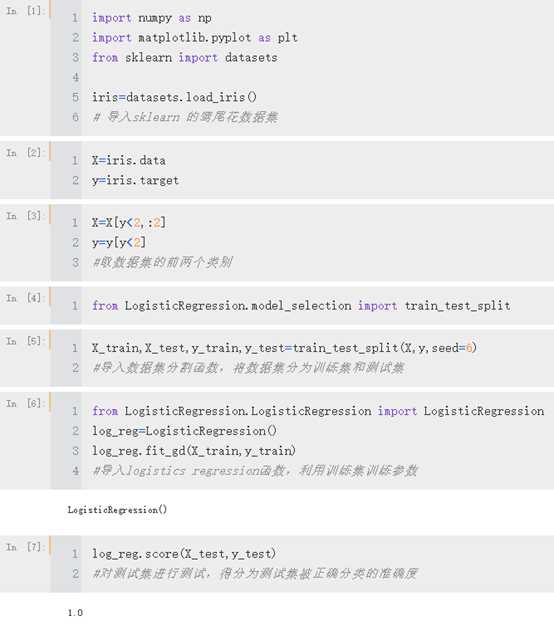The height and width of the screenshot is (630, 554).
Task: Click the X=iris.data code line
Action: (129, 161)
